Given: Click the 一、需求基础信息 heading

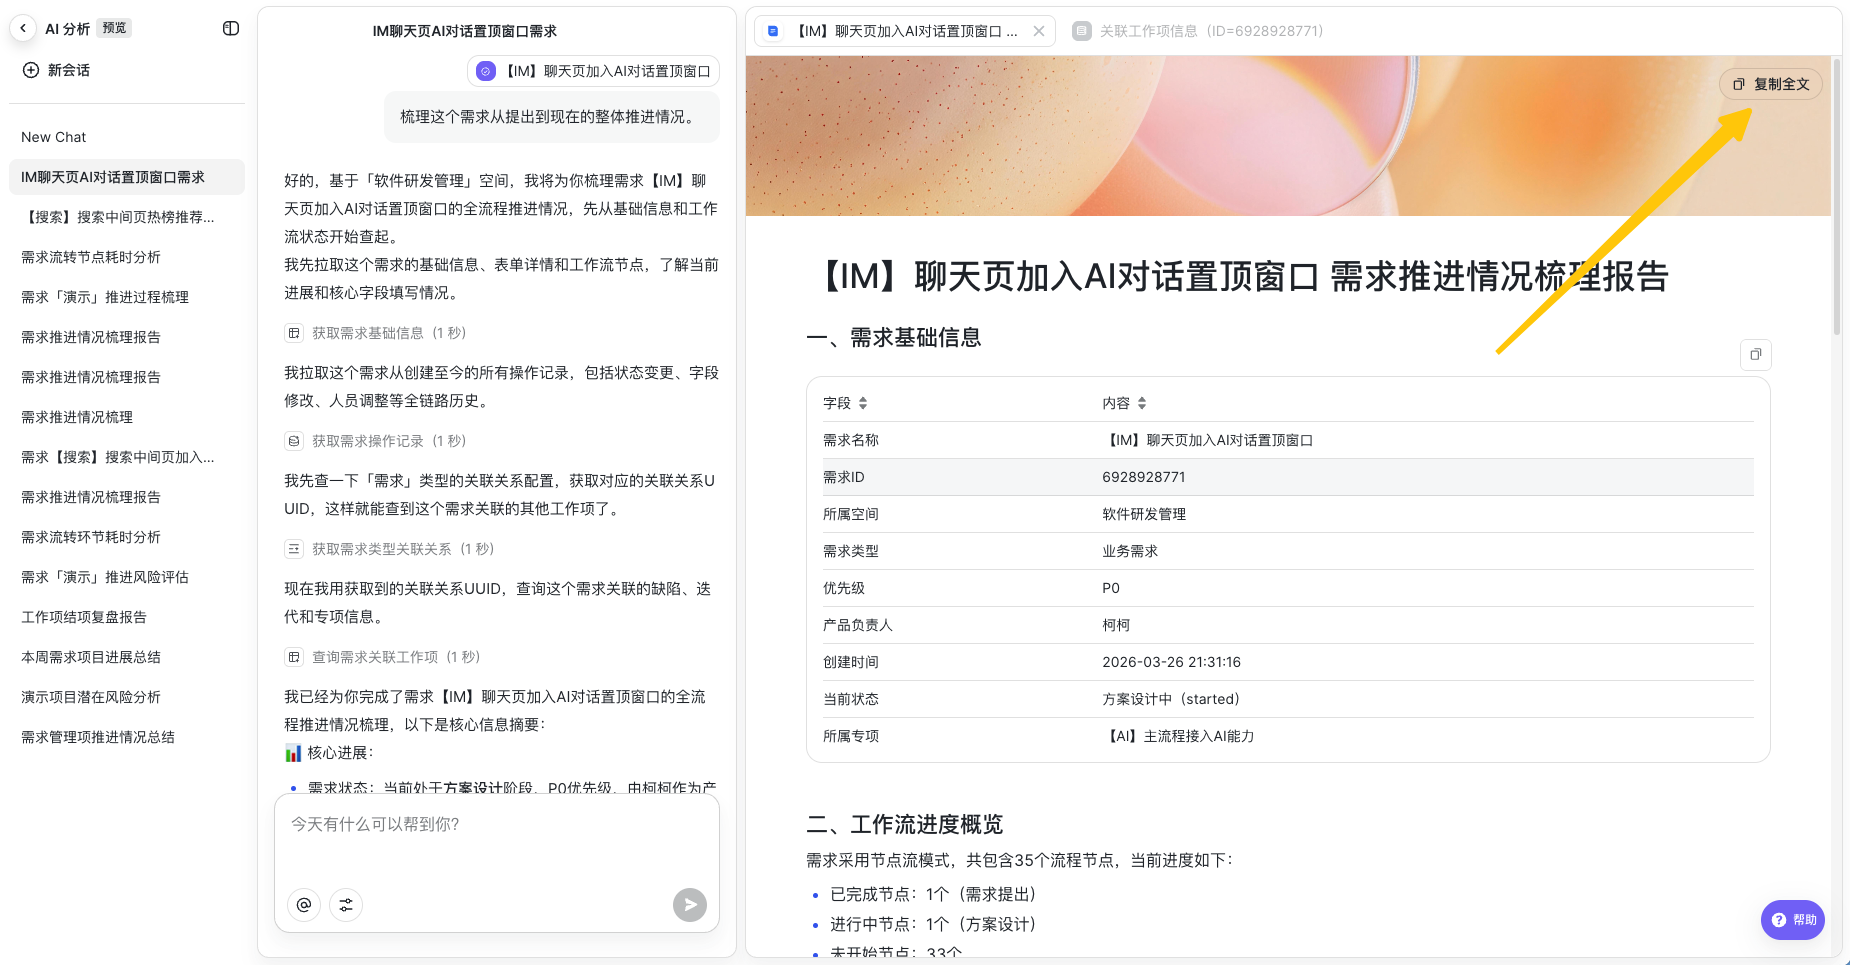Looking at the screenshot, I should pyautogui.click(x=893, y=338).
